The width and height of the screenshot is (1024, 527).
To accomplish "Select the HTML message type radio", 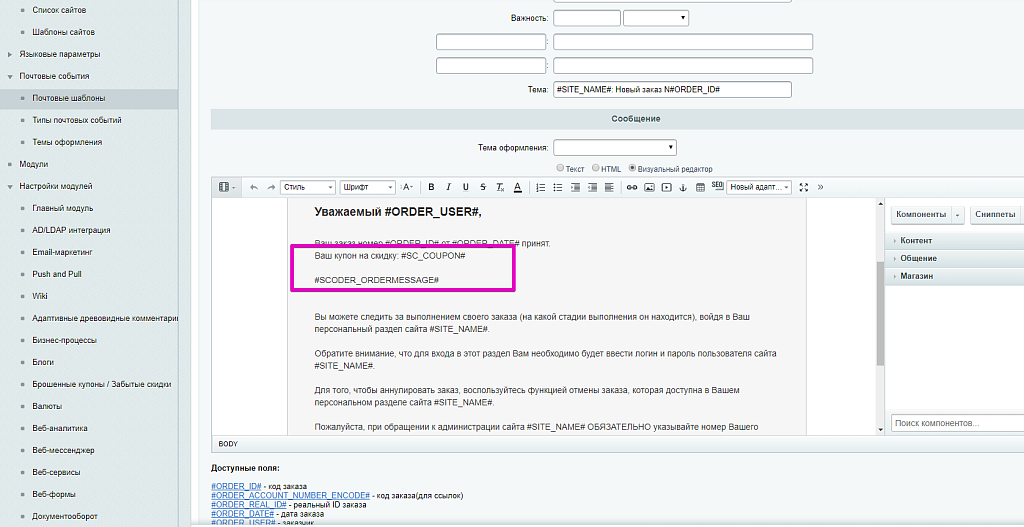I will pos(596,169).
